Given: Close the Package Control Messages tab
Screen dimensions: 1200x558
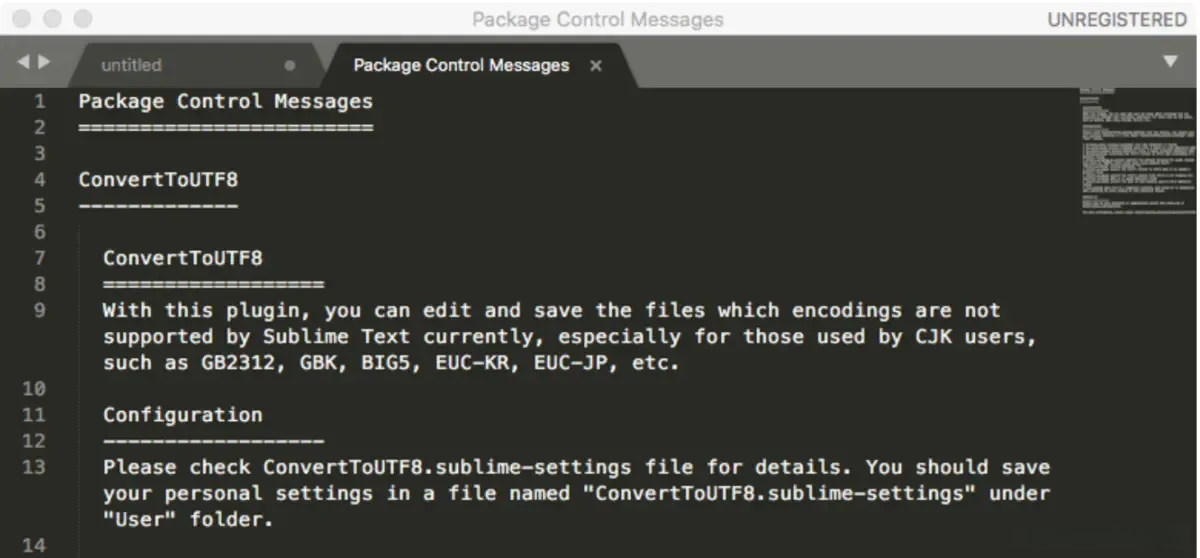Looking at the screenshot, I should 596,66.
